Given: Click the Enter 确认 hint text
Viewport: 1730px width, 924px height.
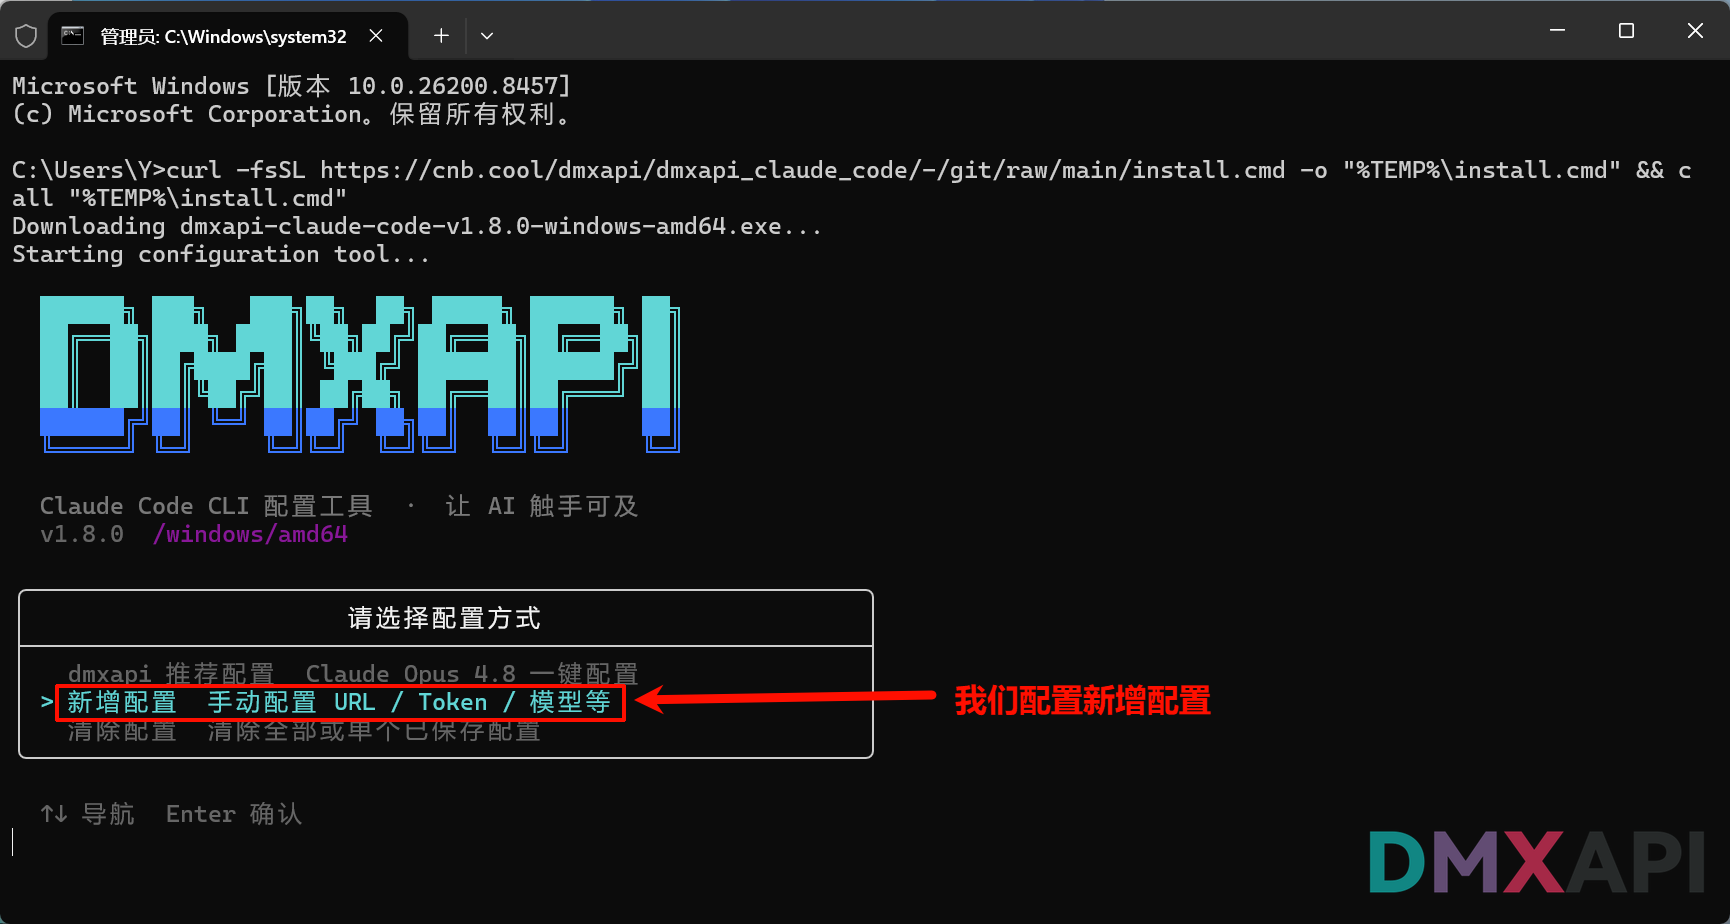Looking at the screenshot, I should click(234, 814).
